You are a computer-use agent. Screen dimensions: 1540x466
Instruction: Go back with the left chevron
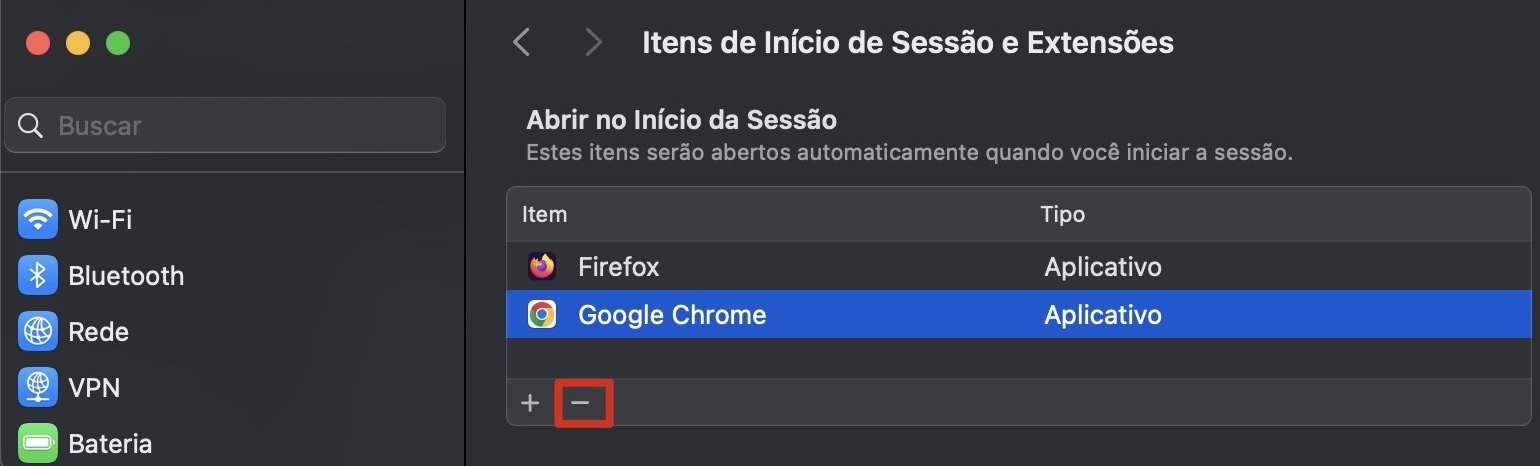pos(521,42)
